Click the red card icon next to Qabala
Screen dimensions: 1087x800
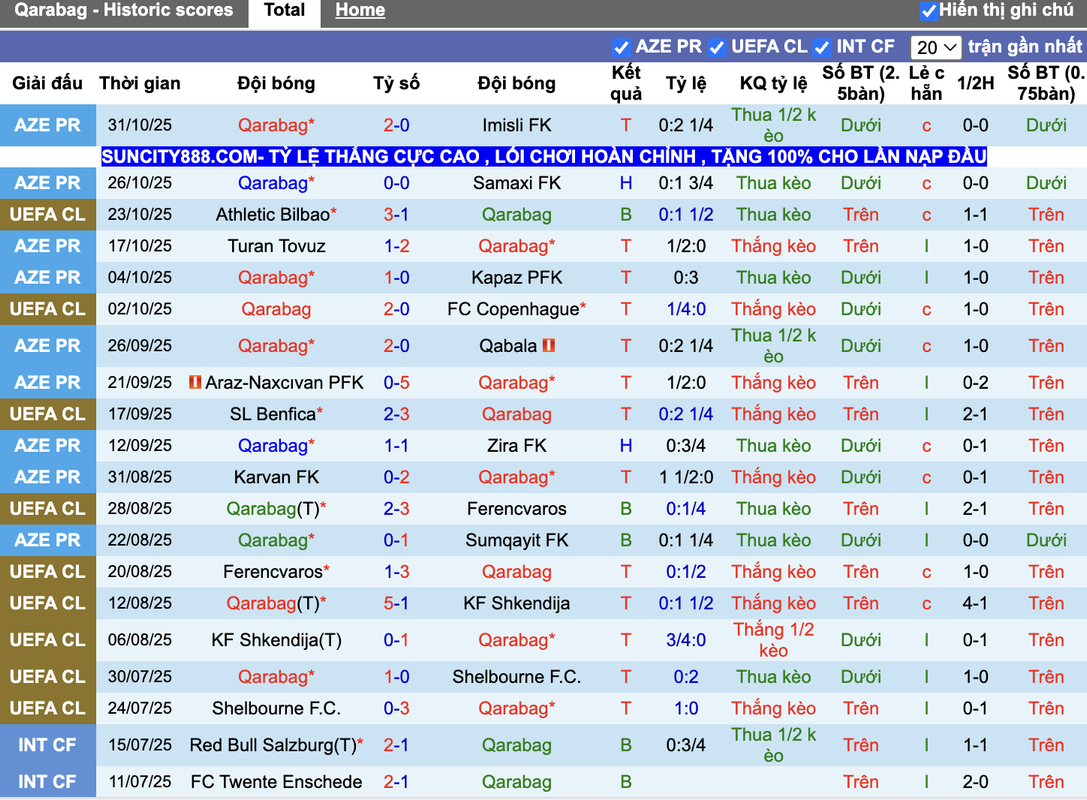(549, 345)
